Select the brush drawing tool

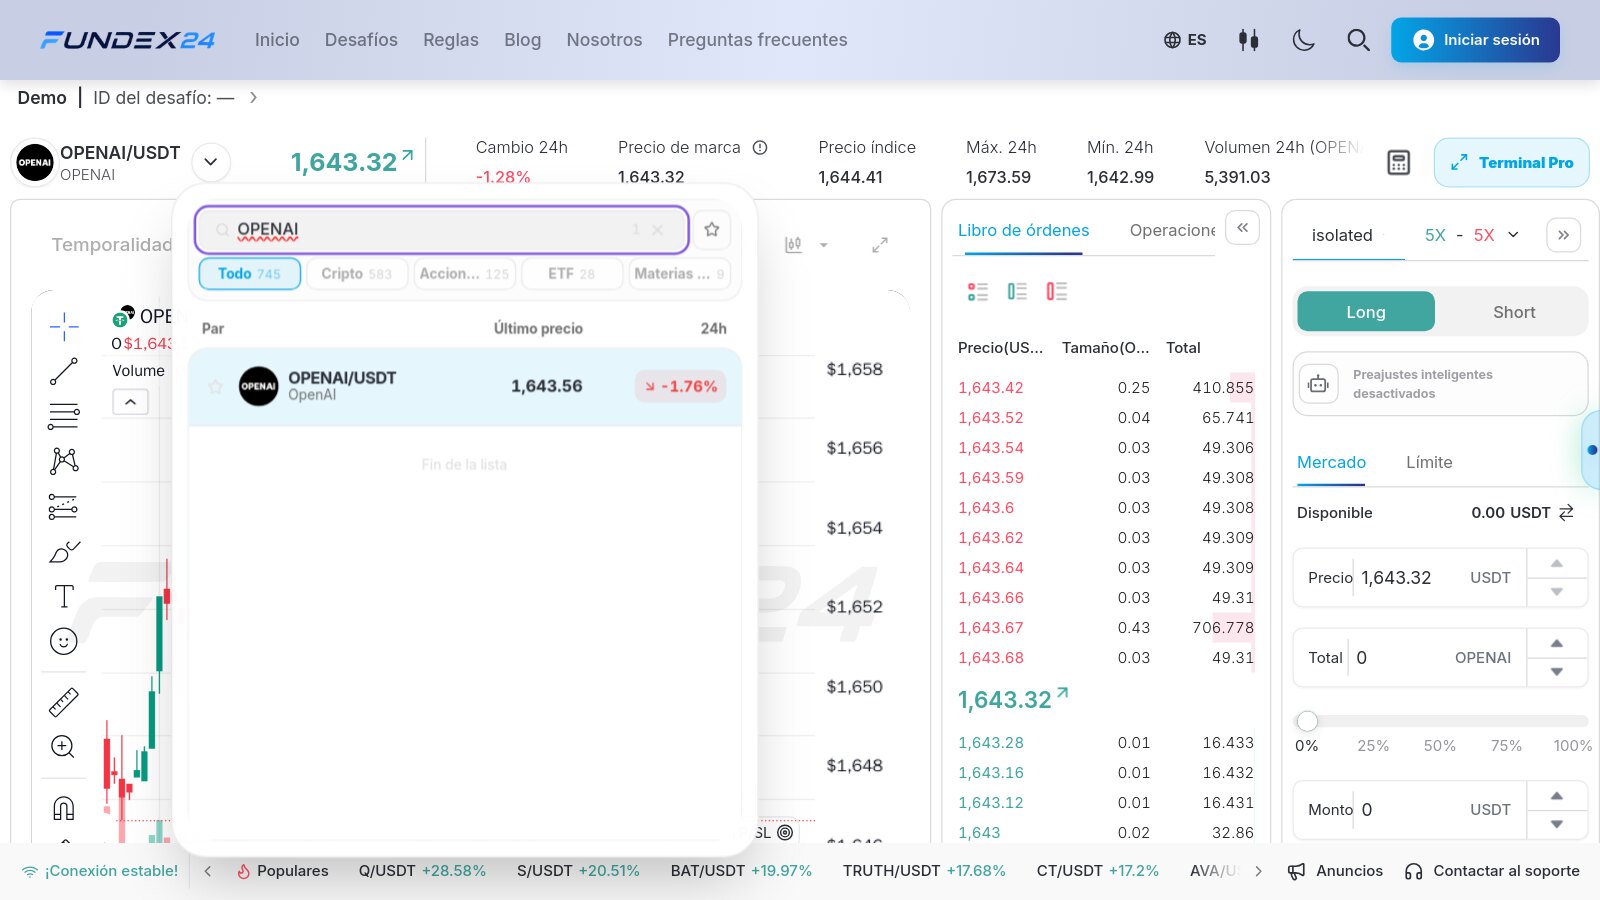64,552
